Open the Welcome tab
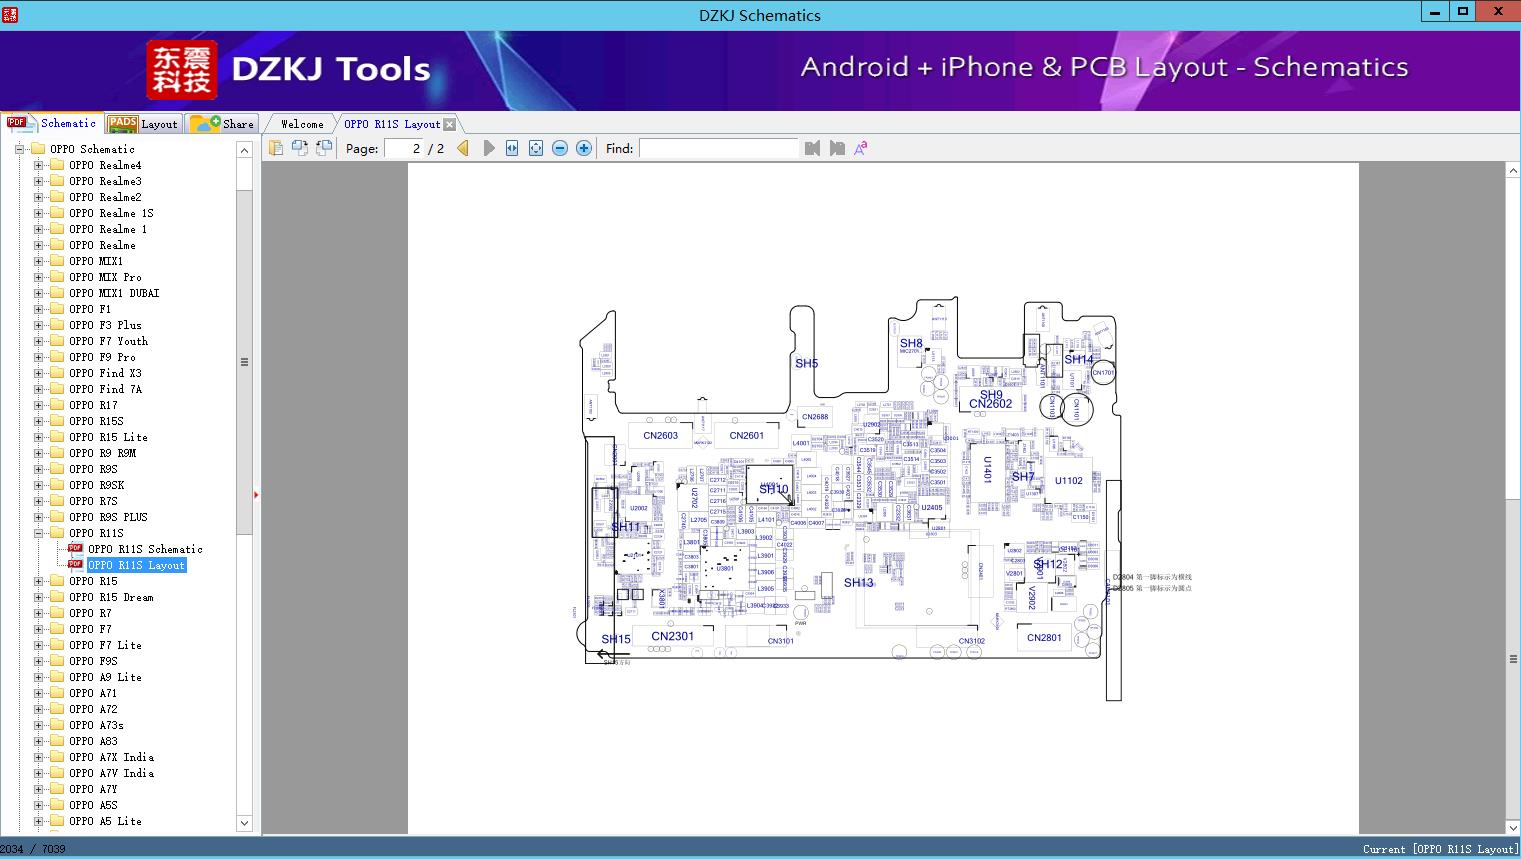Screen dimensions: 1521x859 [301, 124]
